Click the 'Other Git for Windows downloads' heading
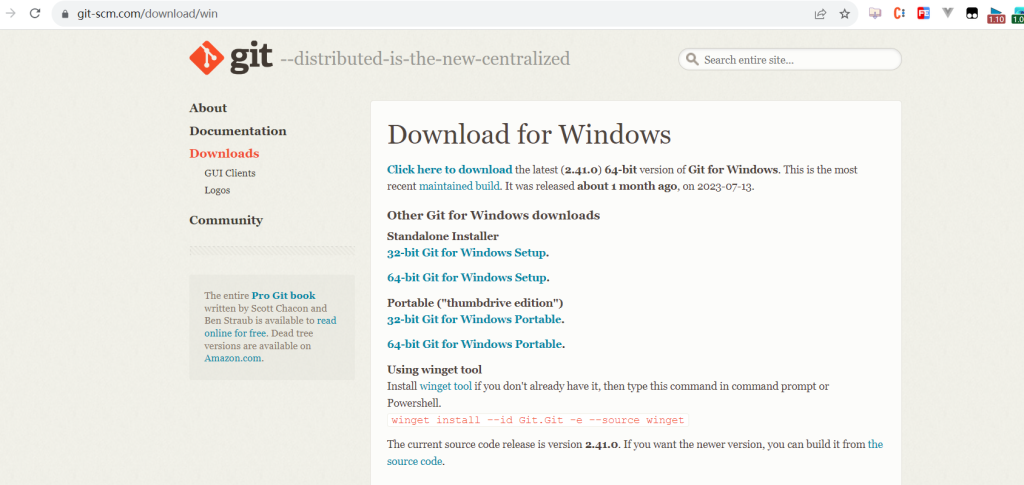This screenshot has height=485, width=1024. (493, 215)
